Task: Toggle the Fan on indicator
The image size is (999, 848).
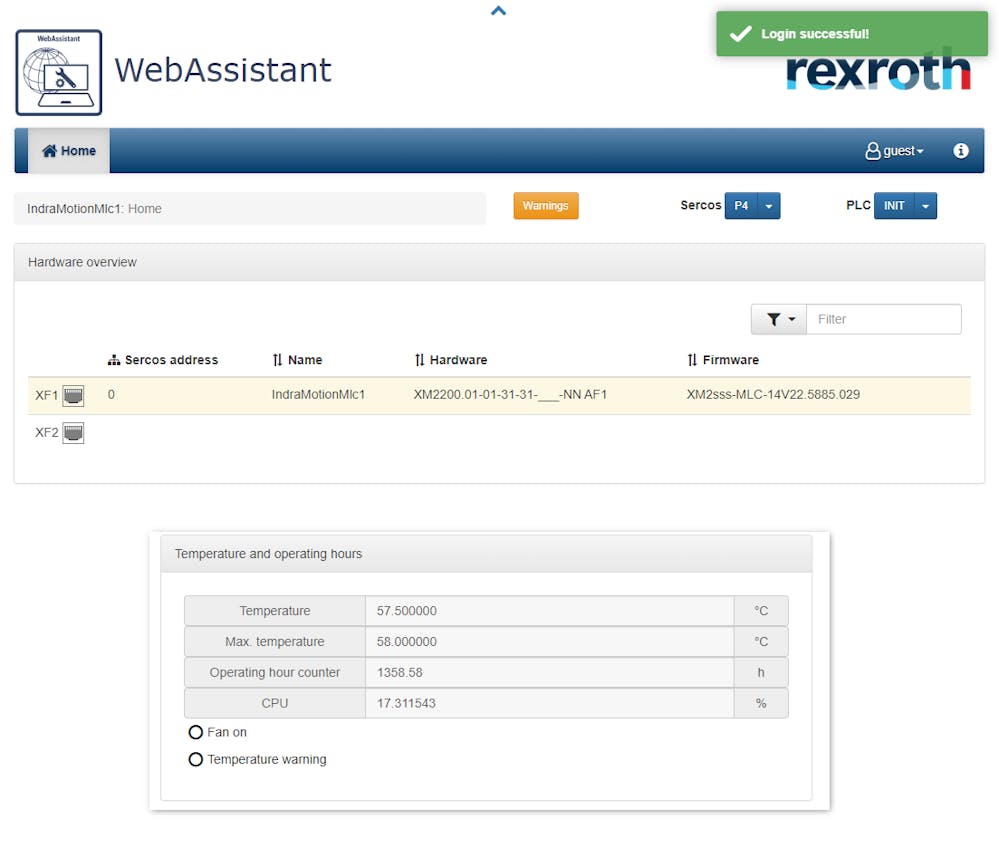Action: [196, 732]
